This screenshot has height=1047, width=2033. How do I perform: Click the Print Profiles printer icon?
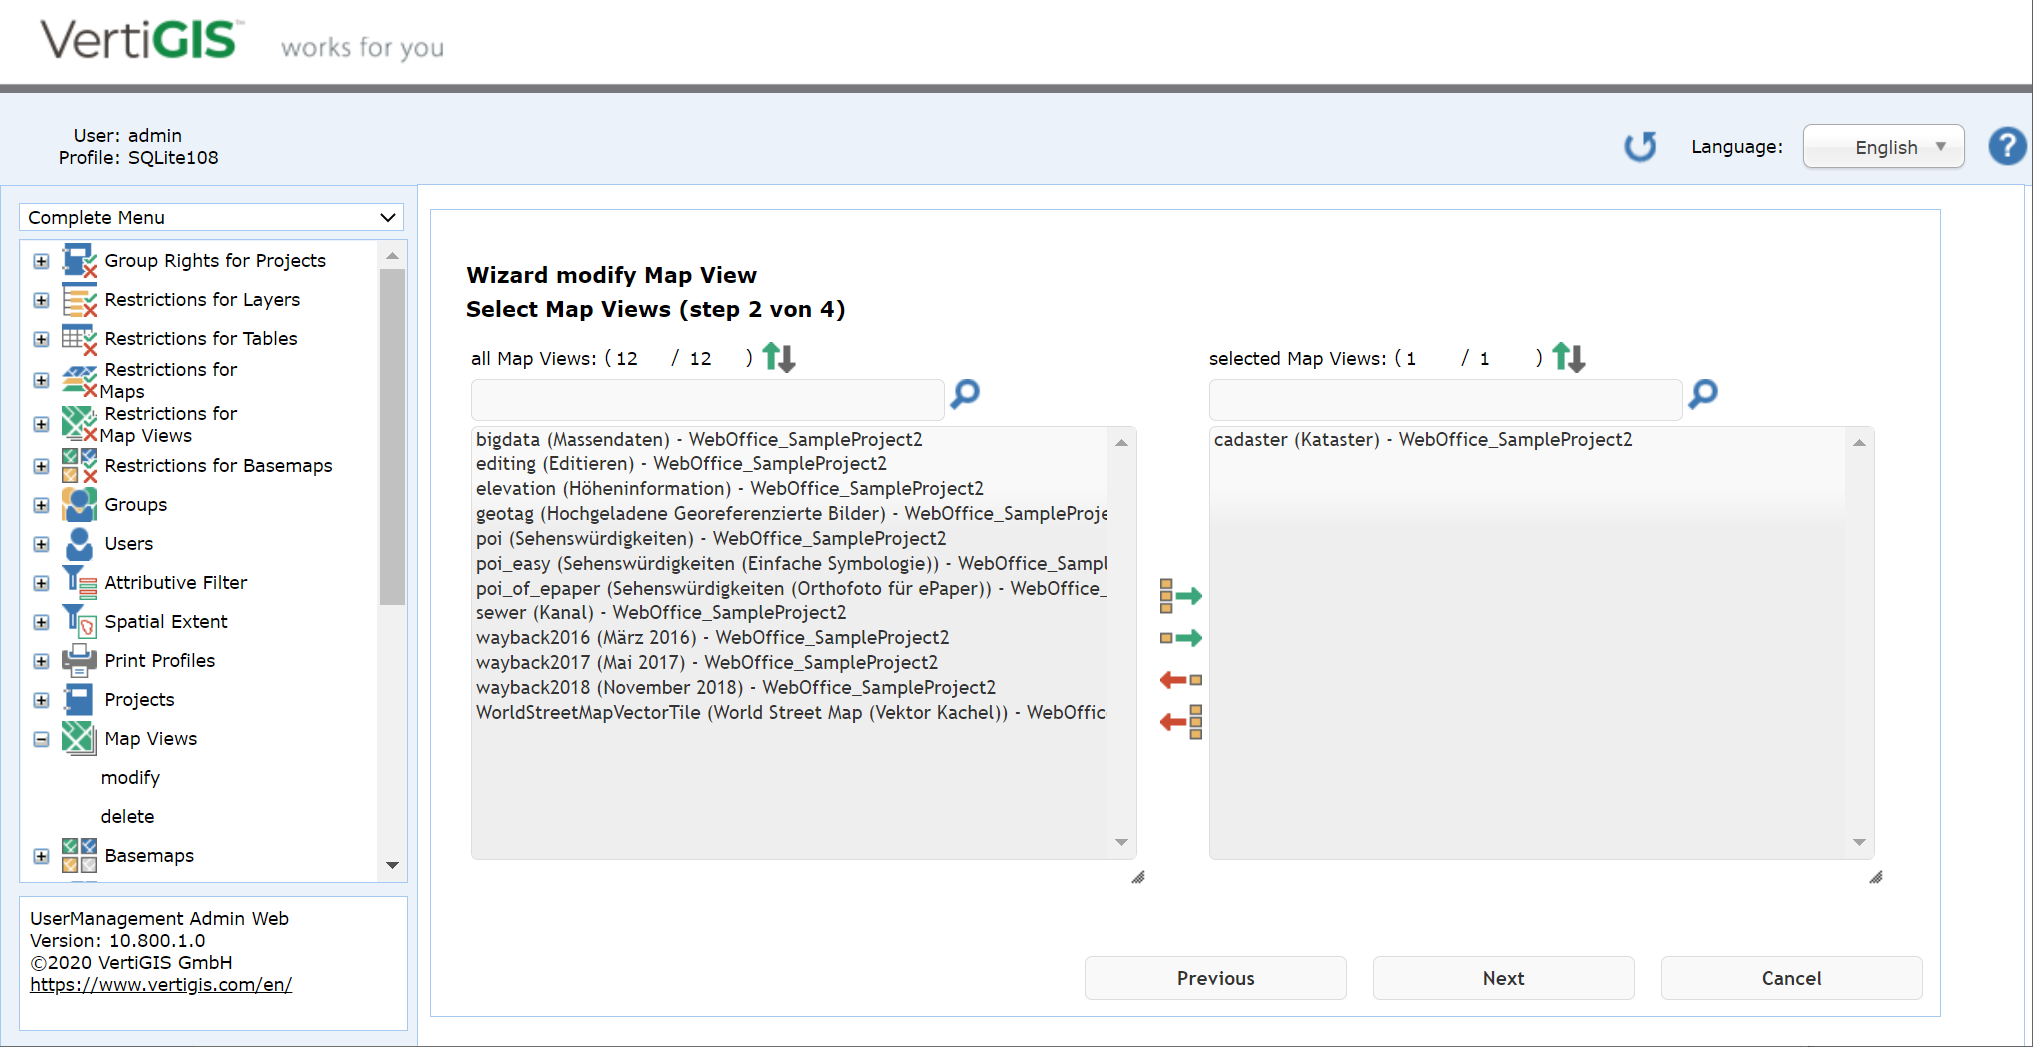point(78,660)
